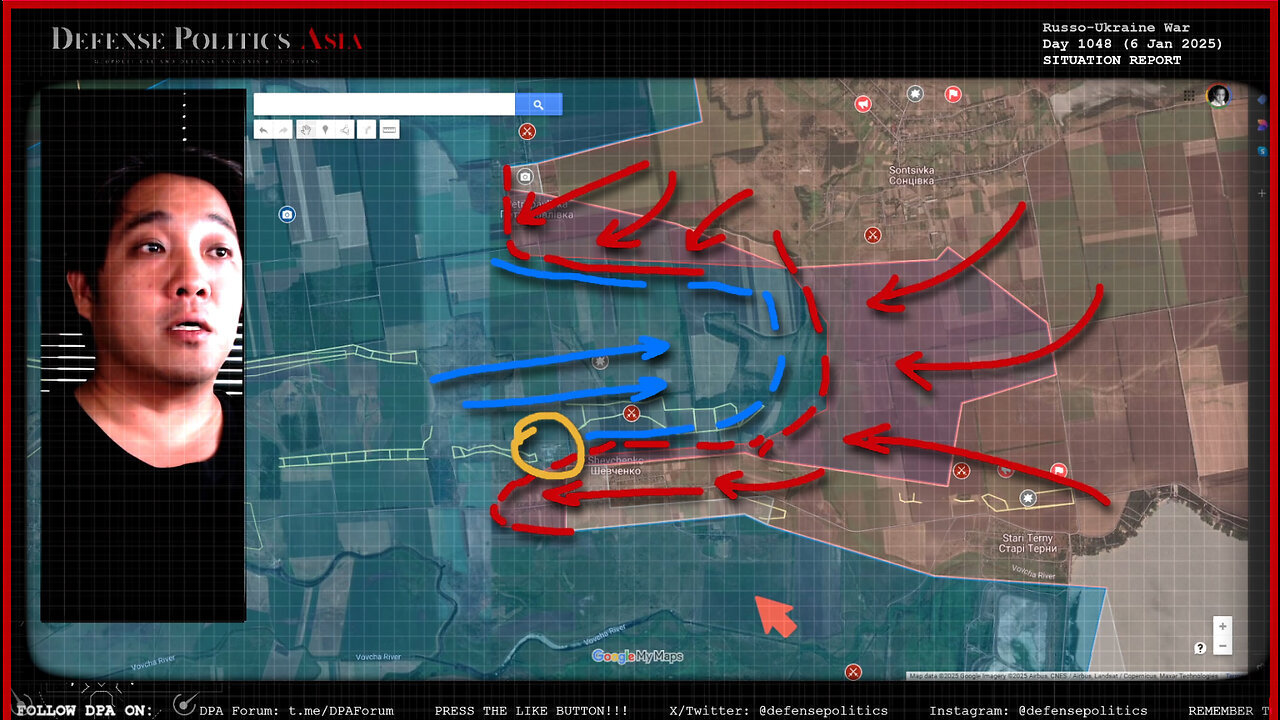Click the Stari Terny village label

(x=1028, y=544)
